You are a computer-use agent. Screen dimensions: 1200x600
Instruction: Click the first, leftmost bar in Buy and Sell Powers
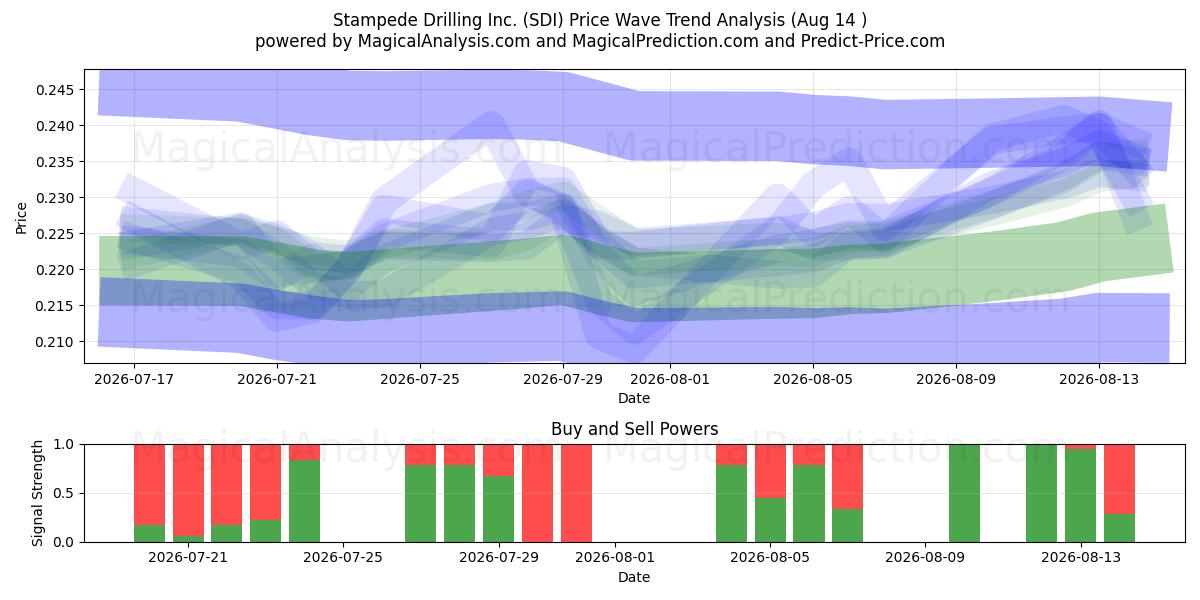pos(149,493)
